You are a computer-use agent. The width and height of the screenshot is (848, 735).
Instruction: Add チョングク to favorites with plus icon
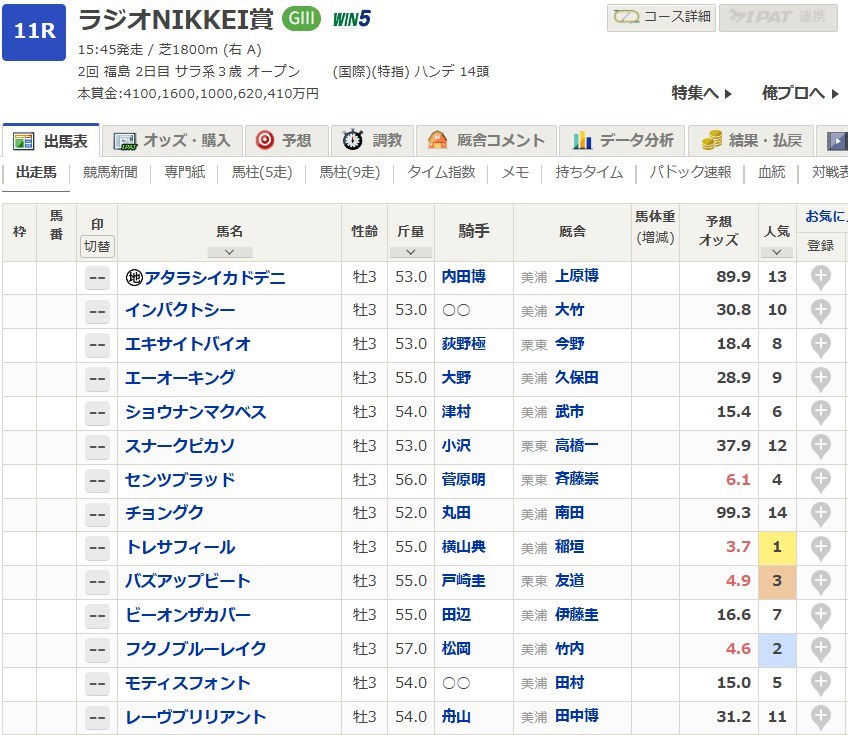(x=820, y=514)
